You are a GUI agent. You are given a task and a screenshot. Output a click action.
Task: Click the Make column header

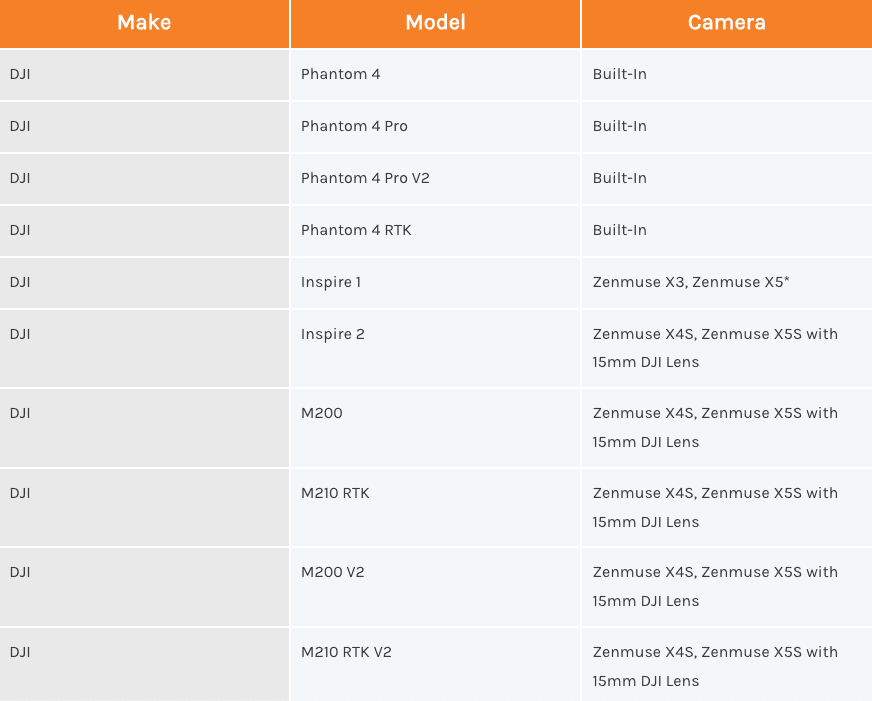coord(144,23)
